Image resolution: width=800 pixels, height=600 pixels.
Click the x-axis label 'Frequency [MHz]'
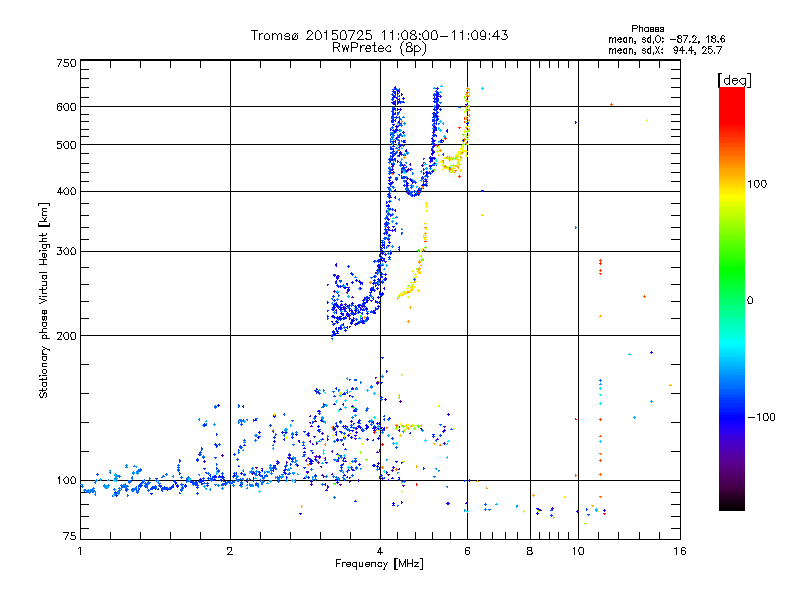pos(379,564)
